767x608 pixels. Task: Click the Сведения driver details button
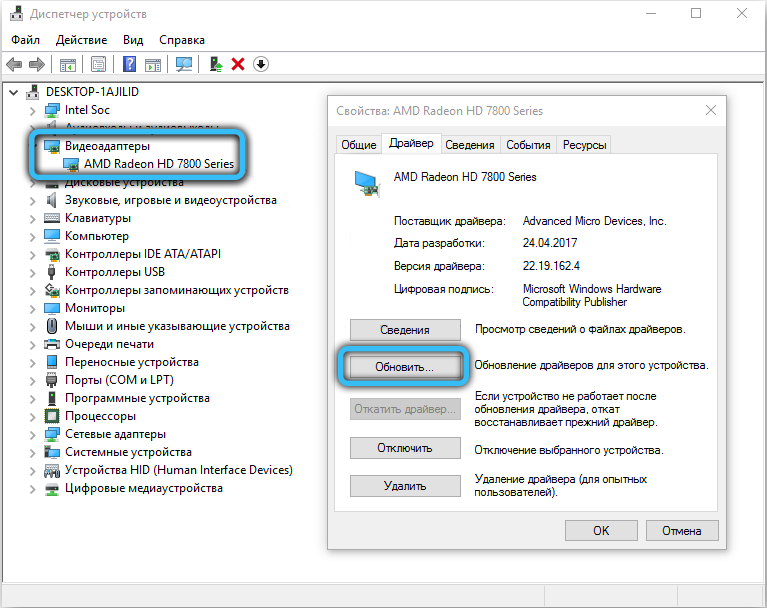[x=405, y=330]
